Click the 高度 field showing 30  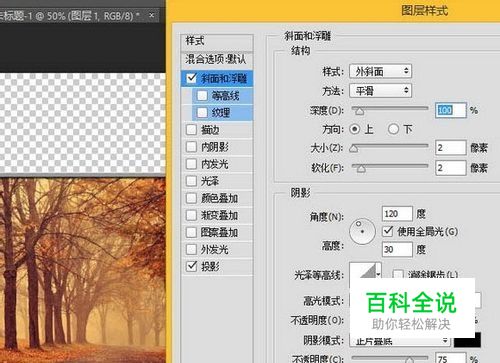coord(397,249)
